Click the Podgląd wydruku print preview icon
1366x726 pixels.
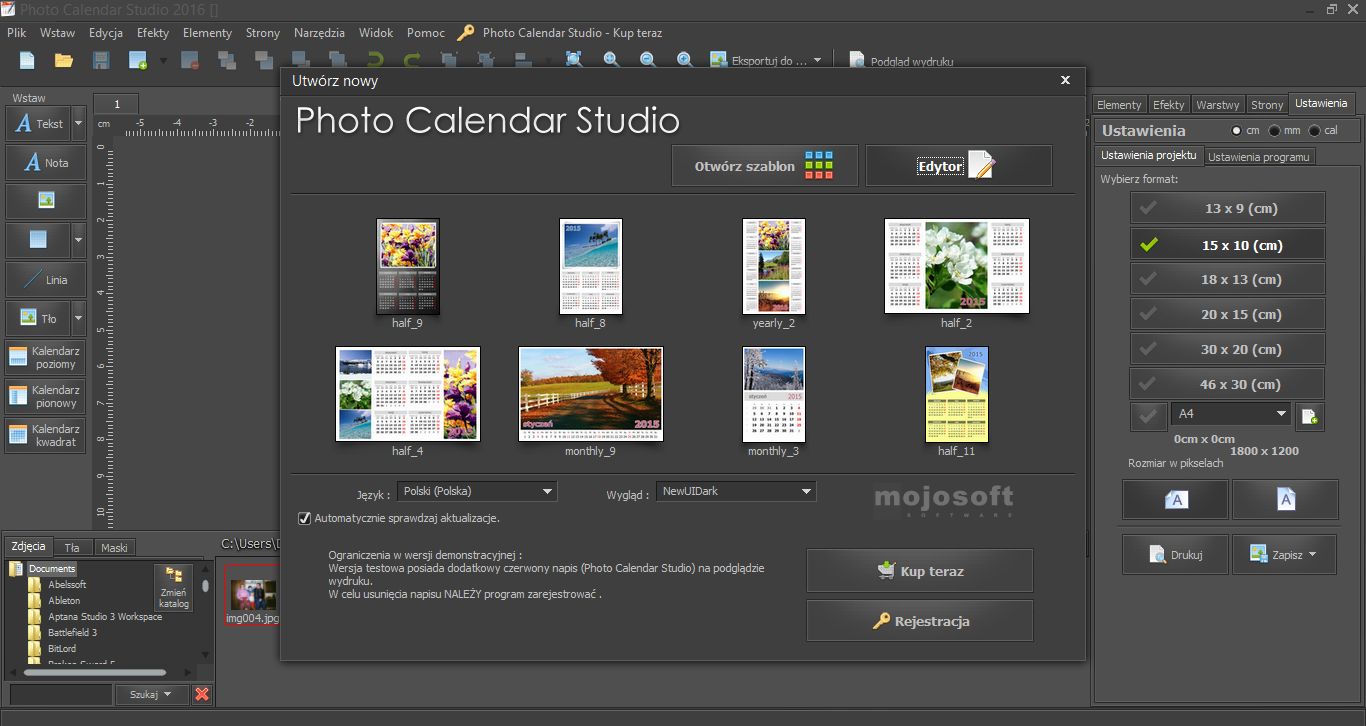click(857, 61)
